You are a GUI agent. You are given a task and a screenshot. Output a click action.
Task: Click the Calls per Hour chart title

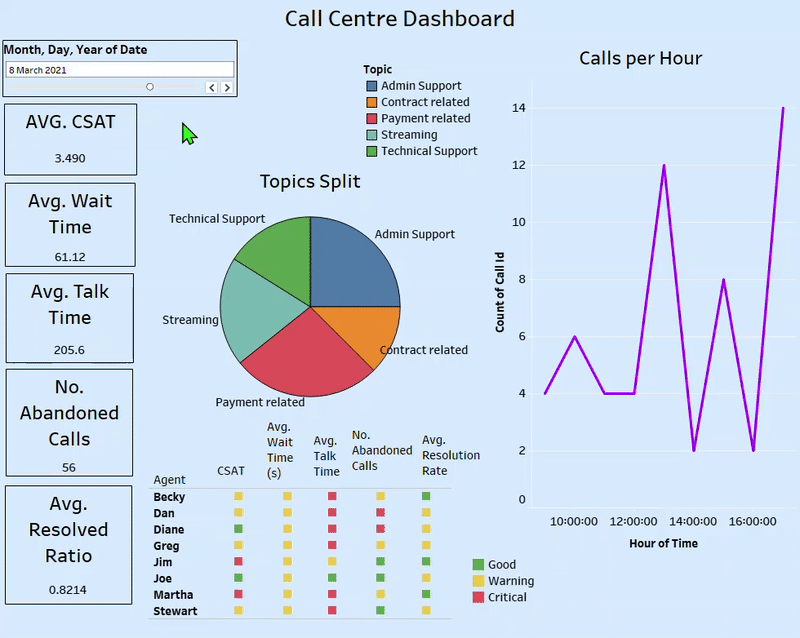pos(640,59)
